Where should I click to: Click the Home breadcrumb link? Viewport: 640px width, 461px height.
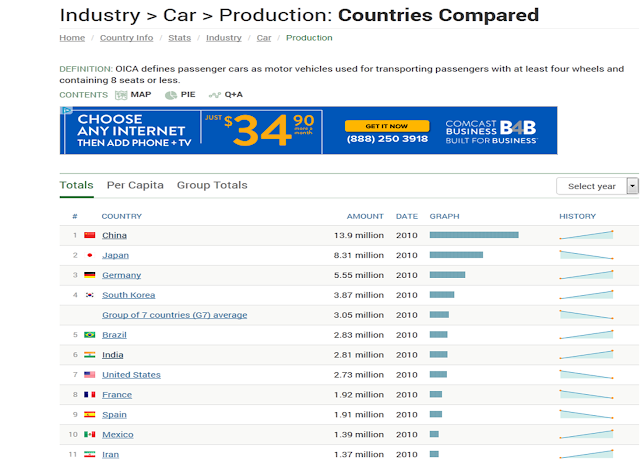tap(72, 38)
